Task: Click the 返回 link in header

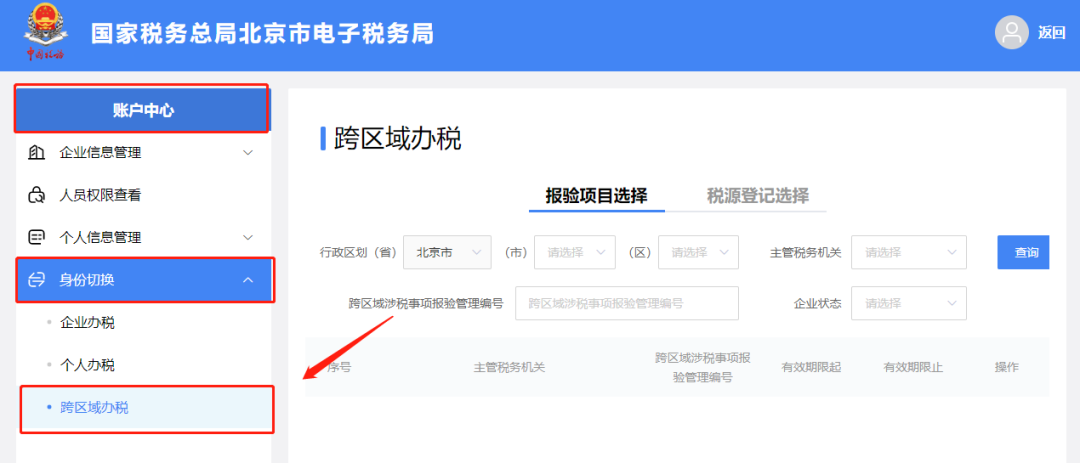Action: click(x=1051, y=33)
